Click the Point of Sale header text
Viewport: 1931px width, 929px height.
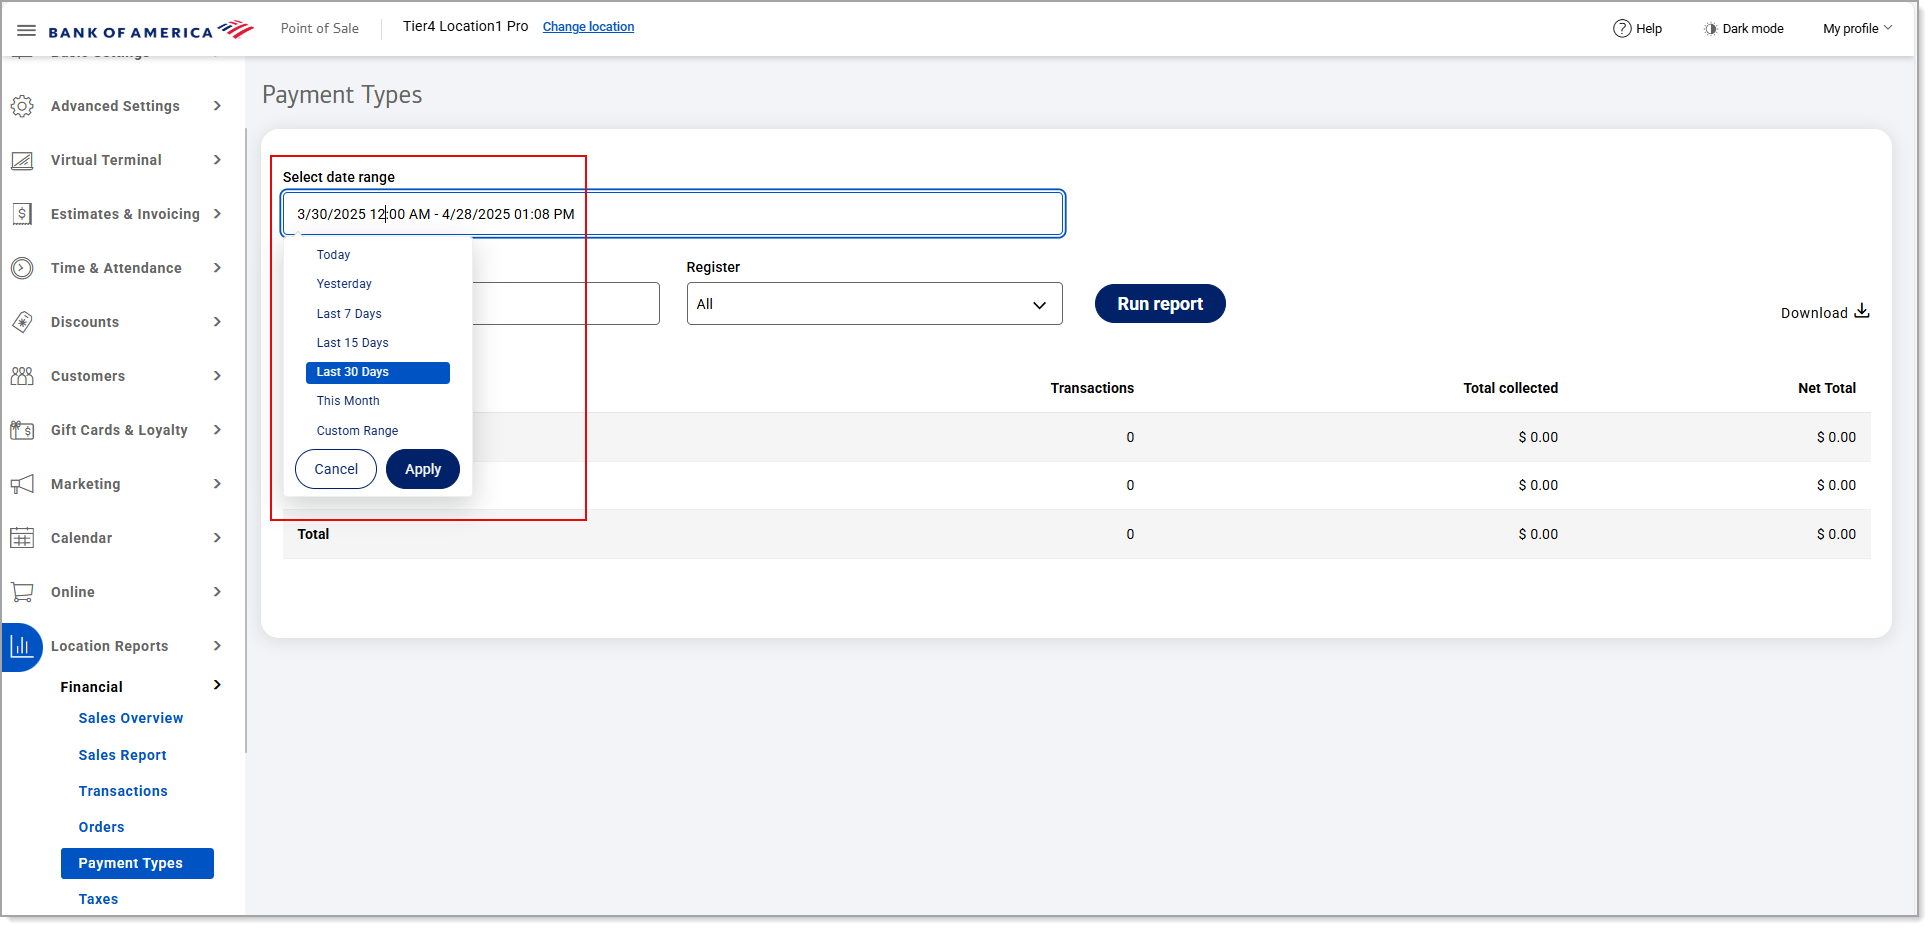coord(319,28)
